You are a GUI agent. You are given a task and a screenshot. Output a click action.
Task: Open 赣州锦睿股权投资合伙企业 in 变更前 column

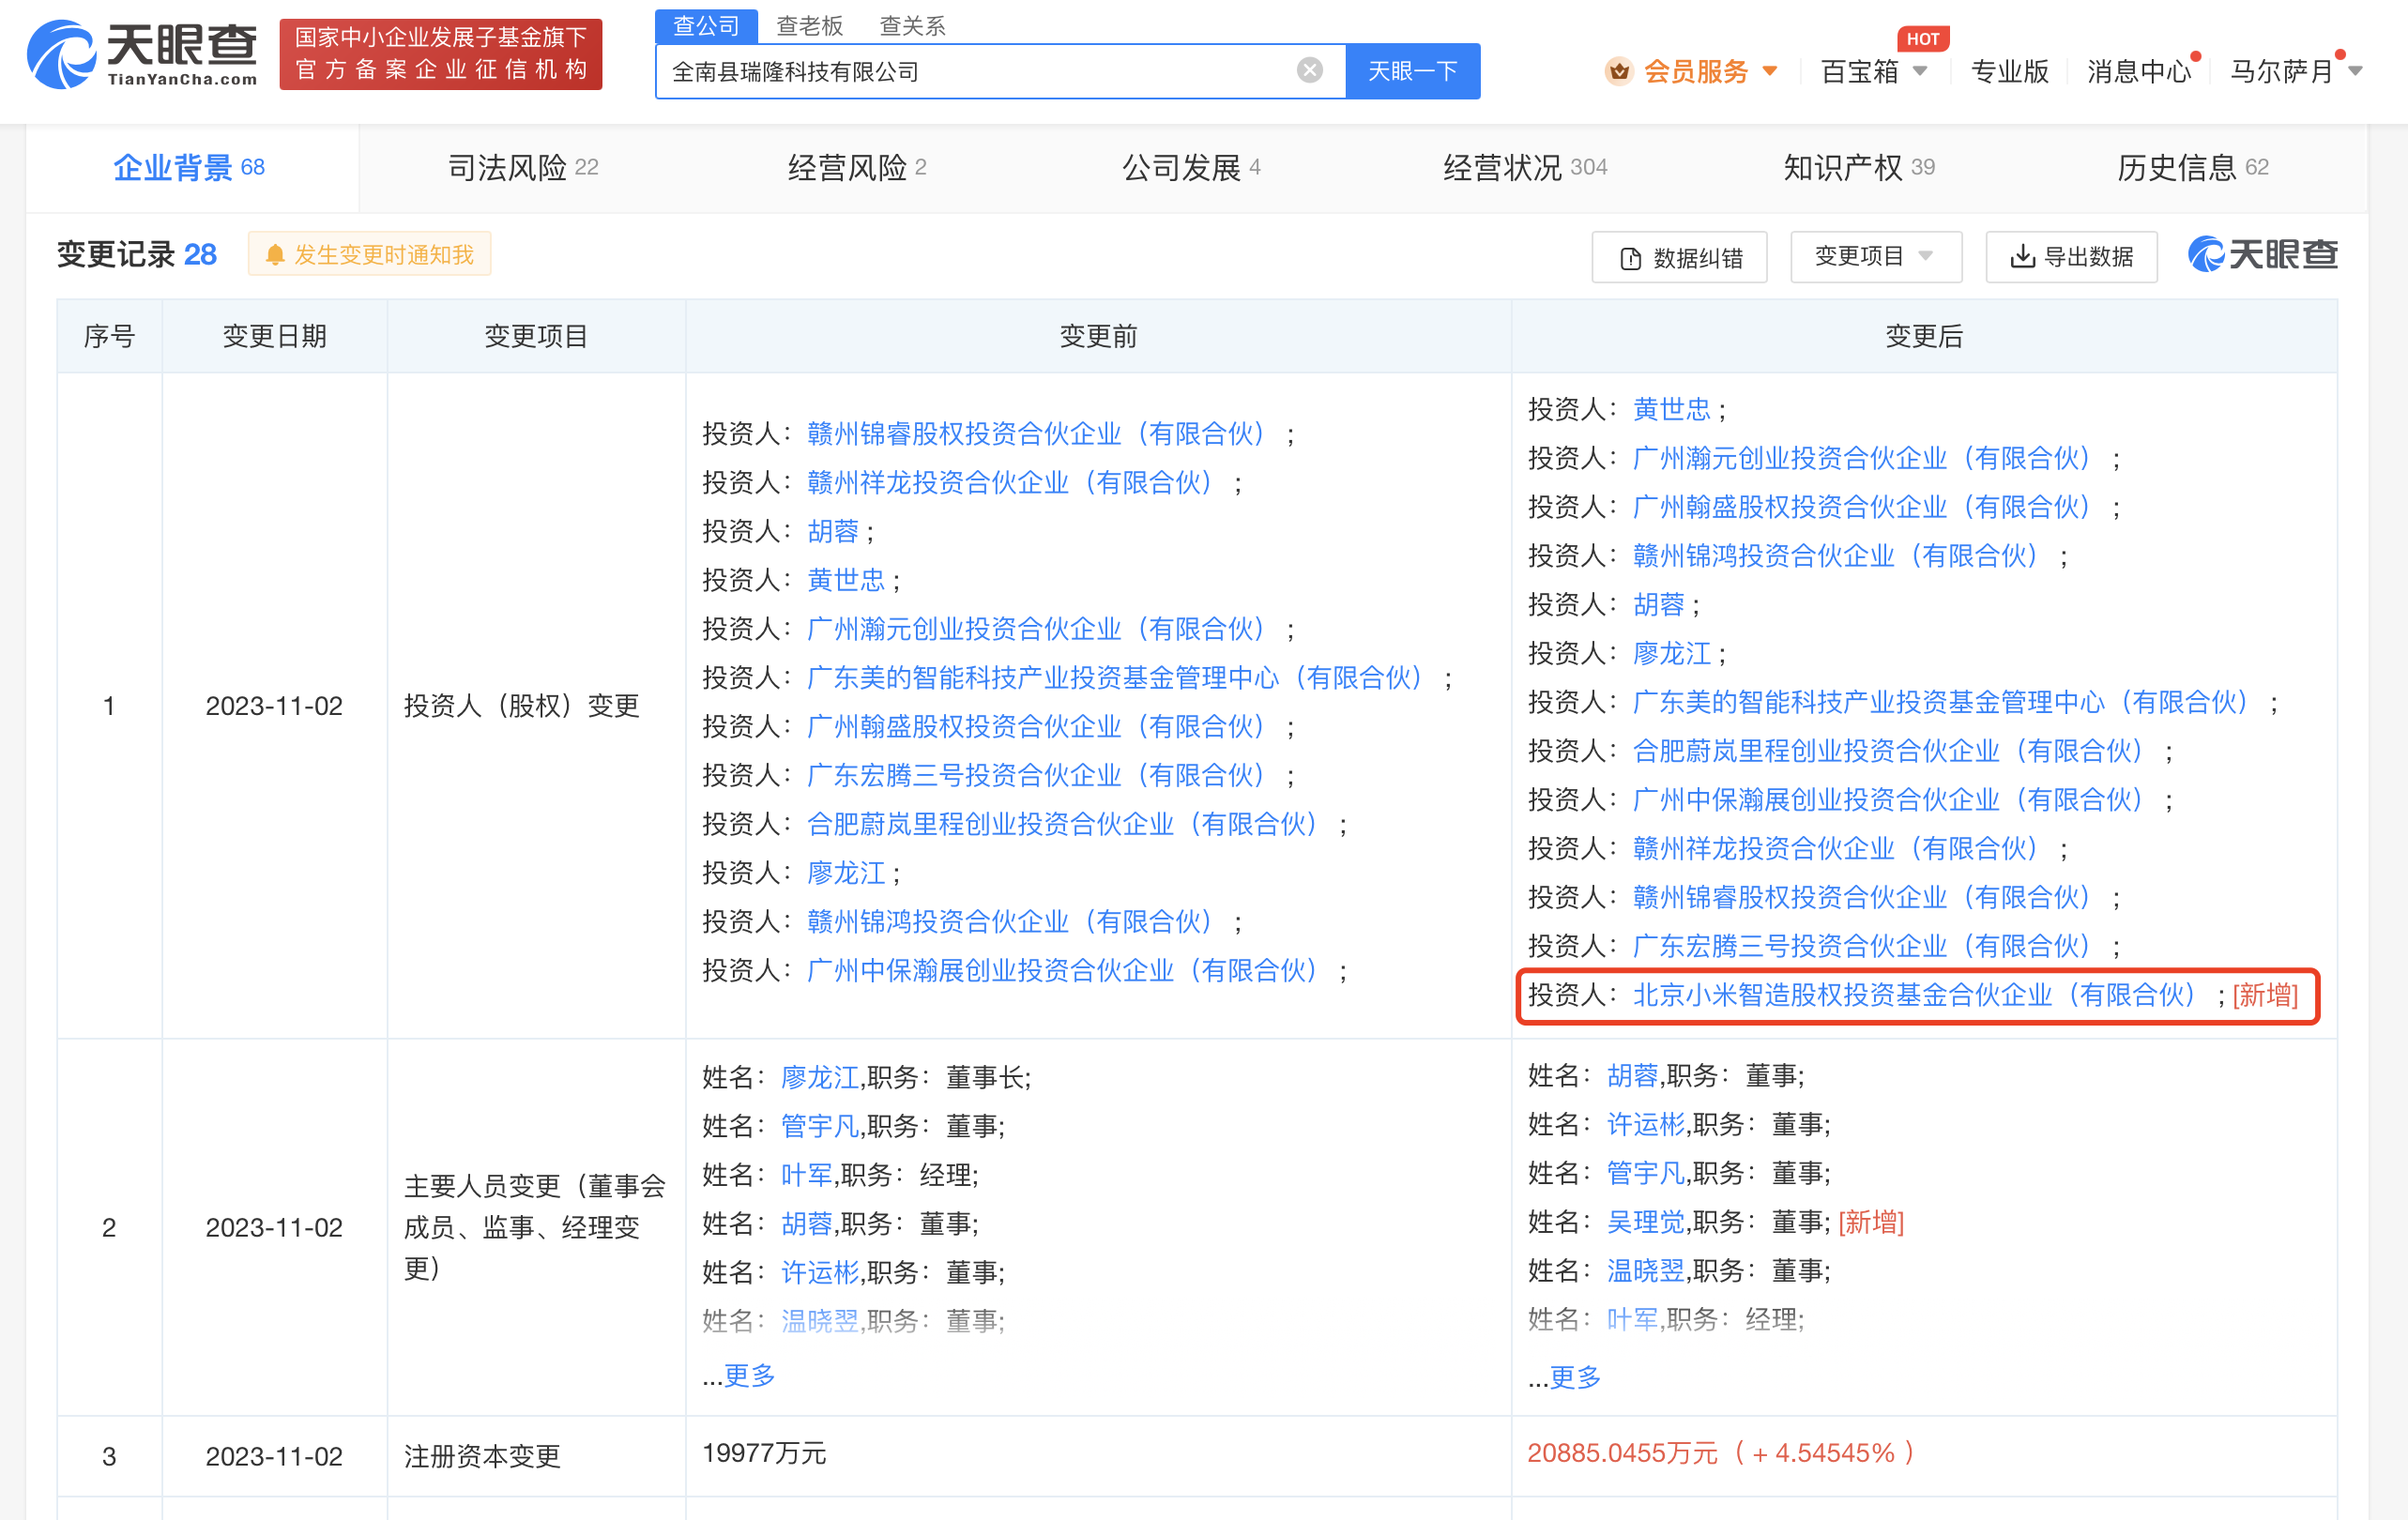pos(1037,433)
